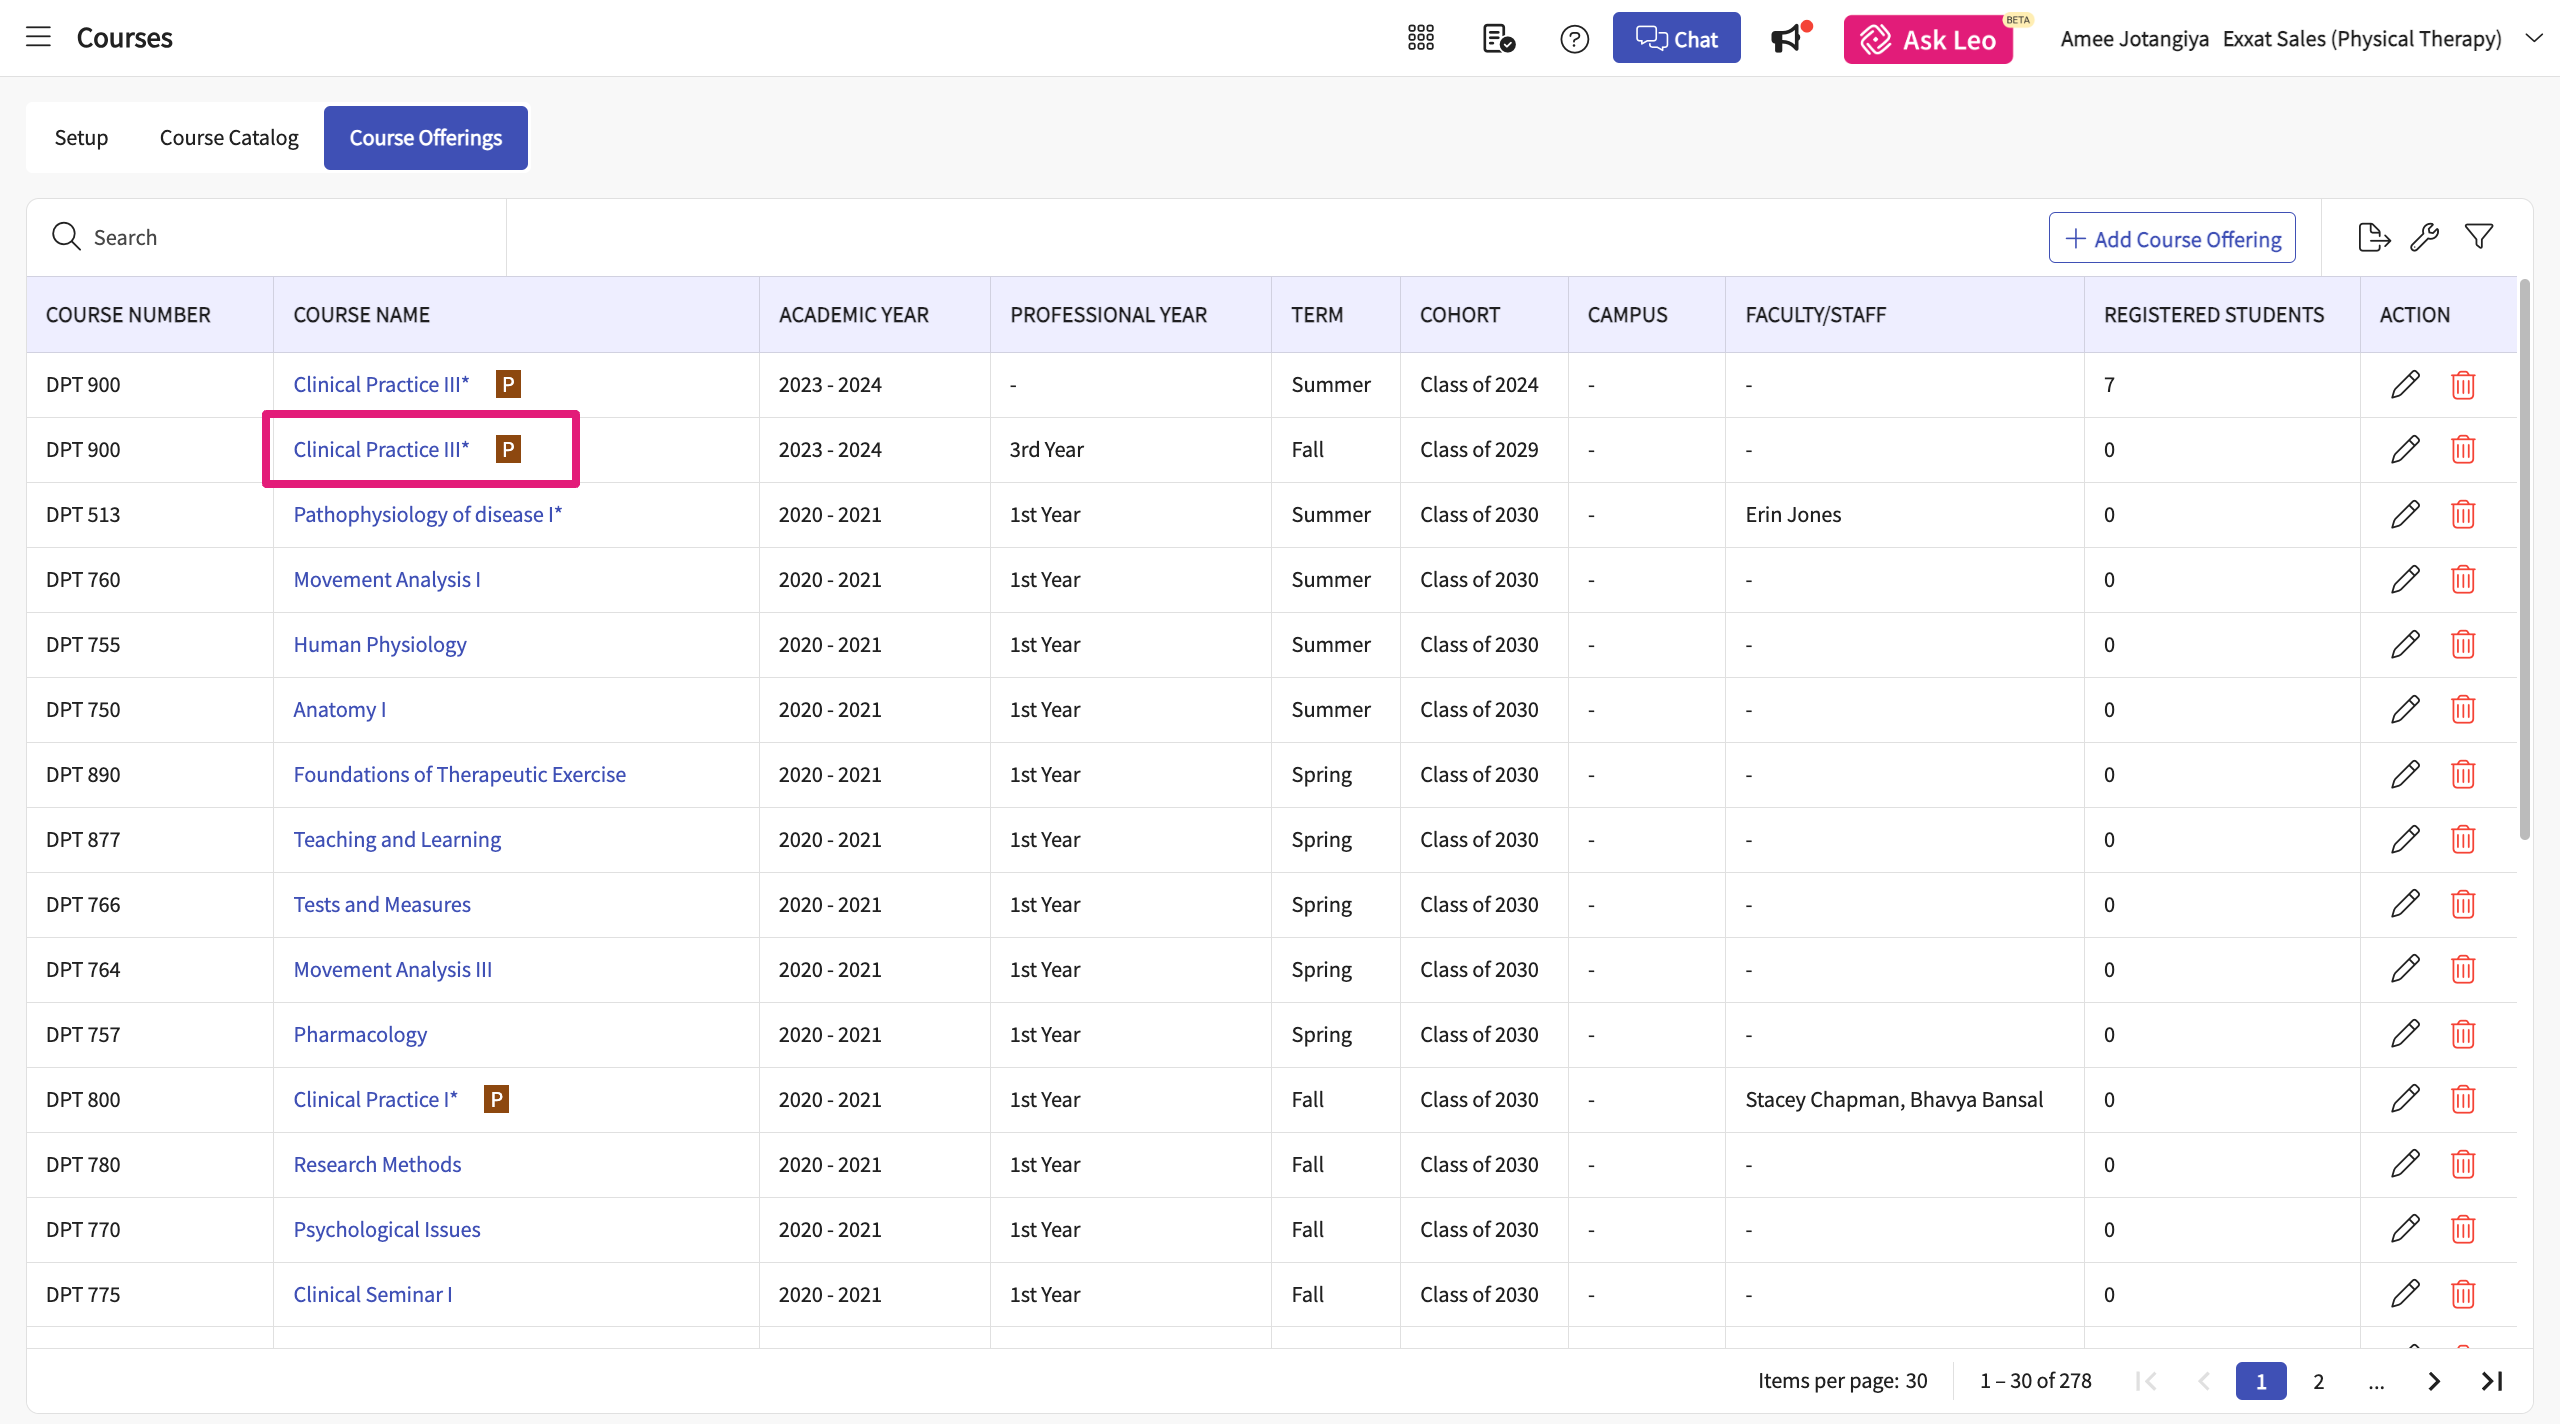
Task: Switch to the Course Catalog tab
Action: (x=229, y=138)
